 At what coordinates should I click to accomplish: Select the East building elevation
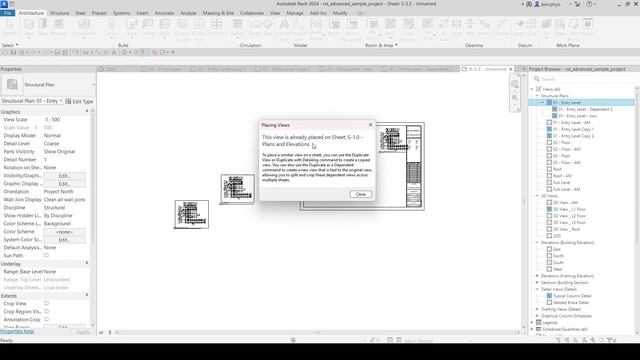pyautogui.click(x=557, y=249)
